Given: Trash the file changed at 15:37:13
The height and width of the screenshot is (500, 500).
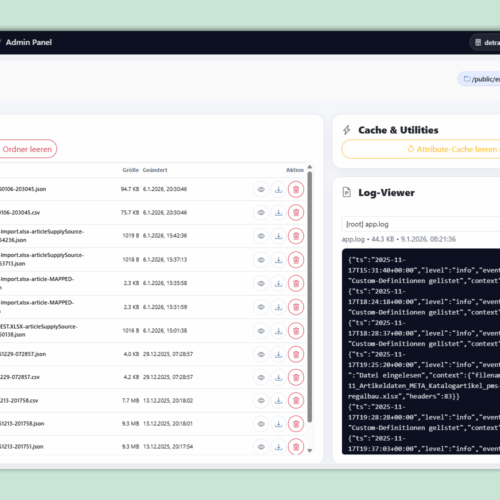Looking at the screenshot, I should click(296, 260).
